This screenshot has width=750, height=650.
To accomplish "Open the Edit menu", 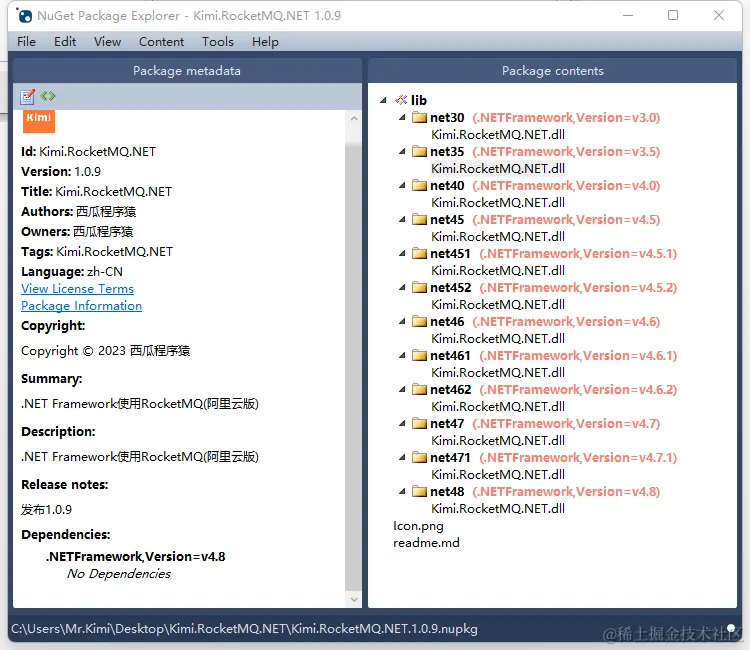I will click(65, 42).
